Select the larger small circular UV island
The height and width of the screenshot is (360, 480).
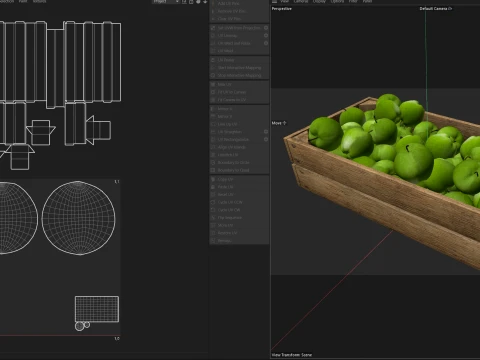[79, 326]
